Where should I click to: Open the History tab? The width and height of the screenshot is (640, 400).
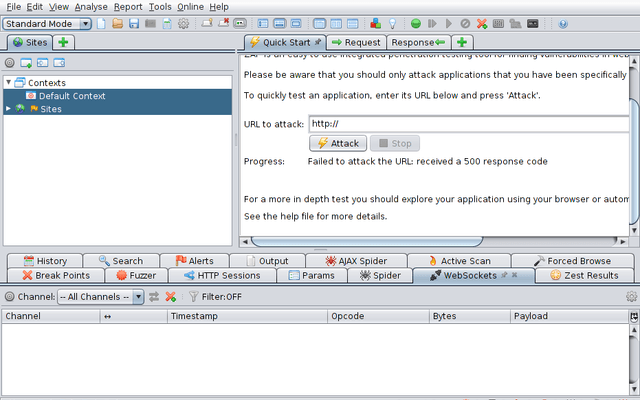(x=45, y=261)
